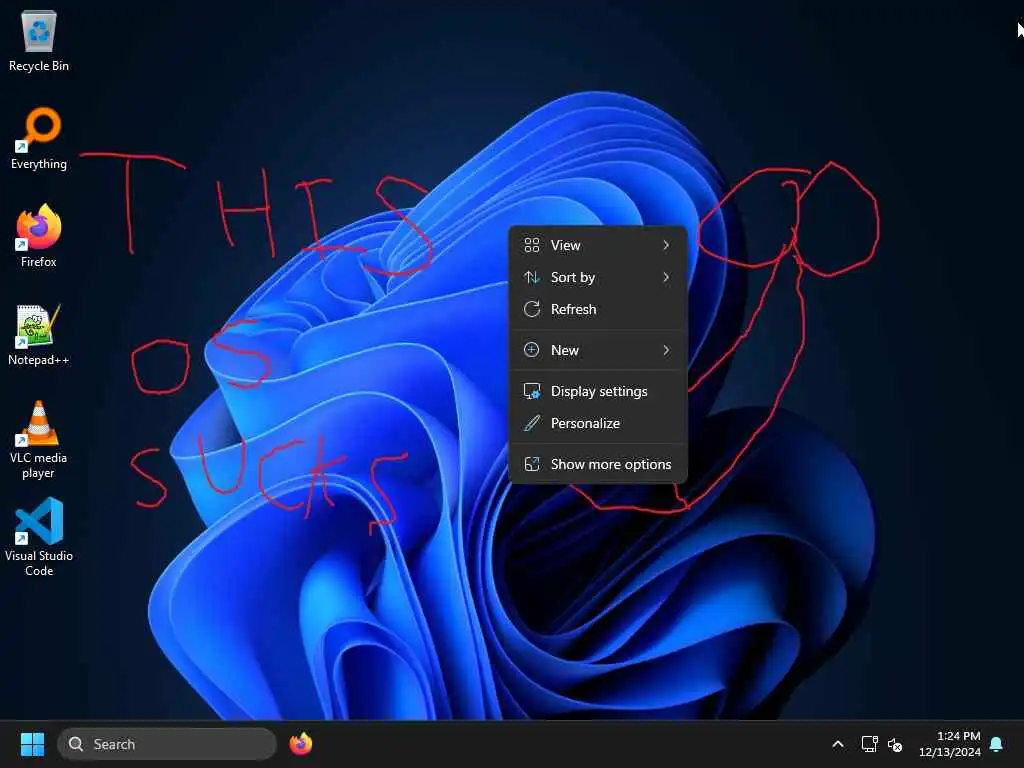Select the Visual Studio Code shortcut
This screenshot has width=1024, height=768.
pos(39,537)
